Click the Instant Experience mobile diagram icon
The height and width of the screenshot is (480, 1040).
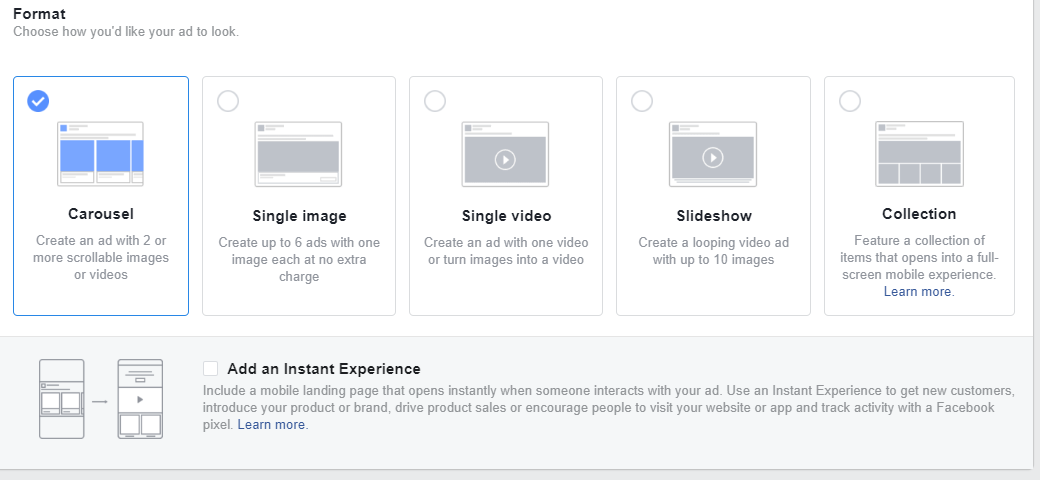pos(100,398)
